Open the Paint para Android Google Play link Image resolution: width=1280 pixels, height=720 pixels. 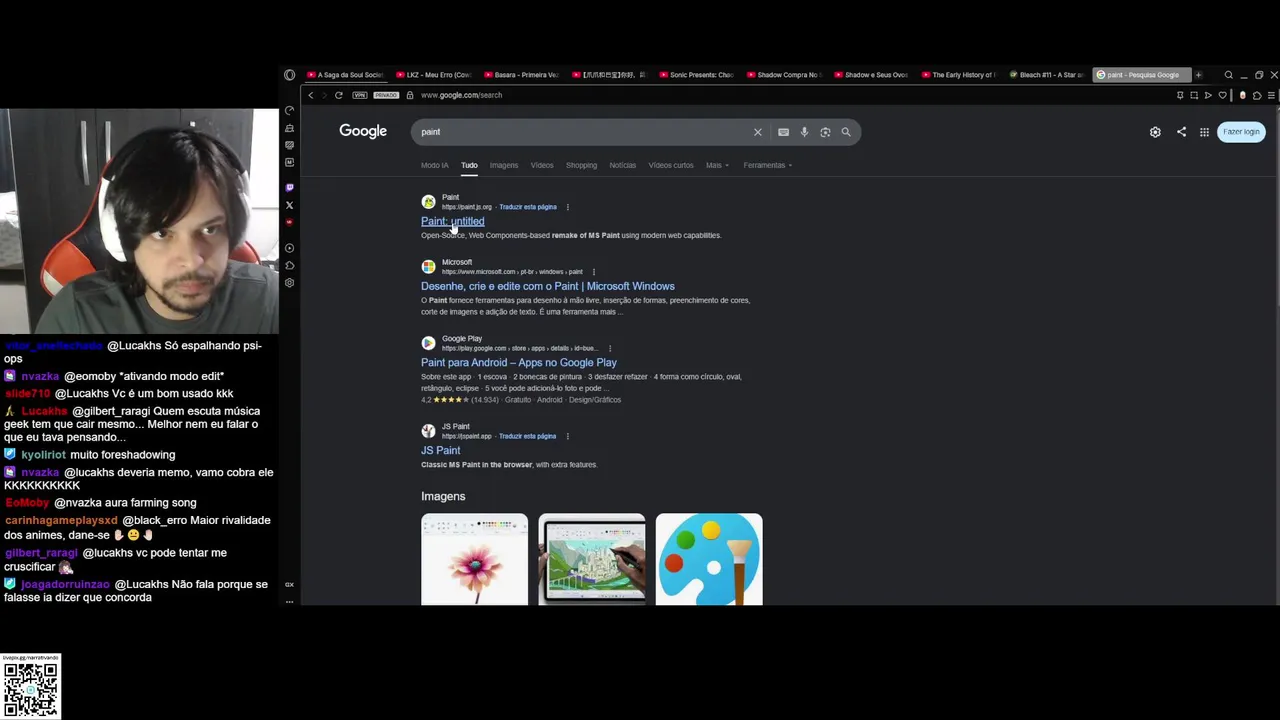pos(519,363)
